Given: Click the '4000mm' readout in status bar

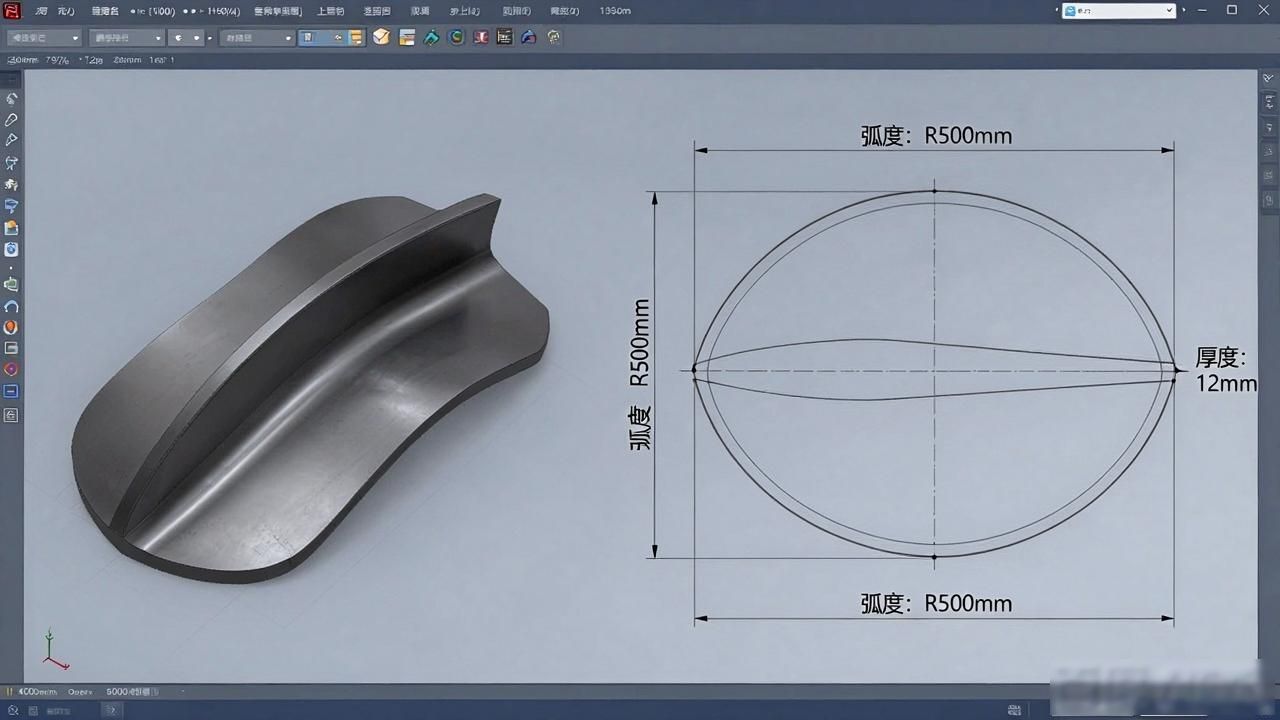Looking at the screenshot, I should click(37, 691).
